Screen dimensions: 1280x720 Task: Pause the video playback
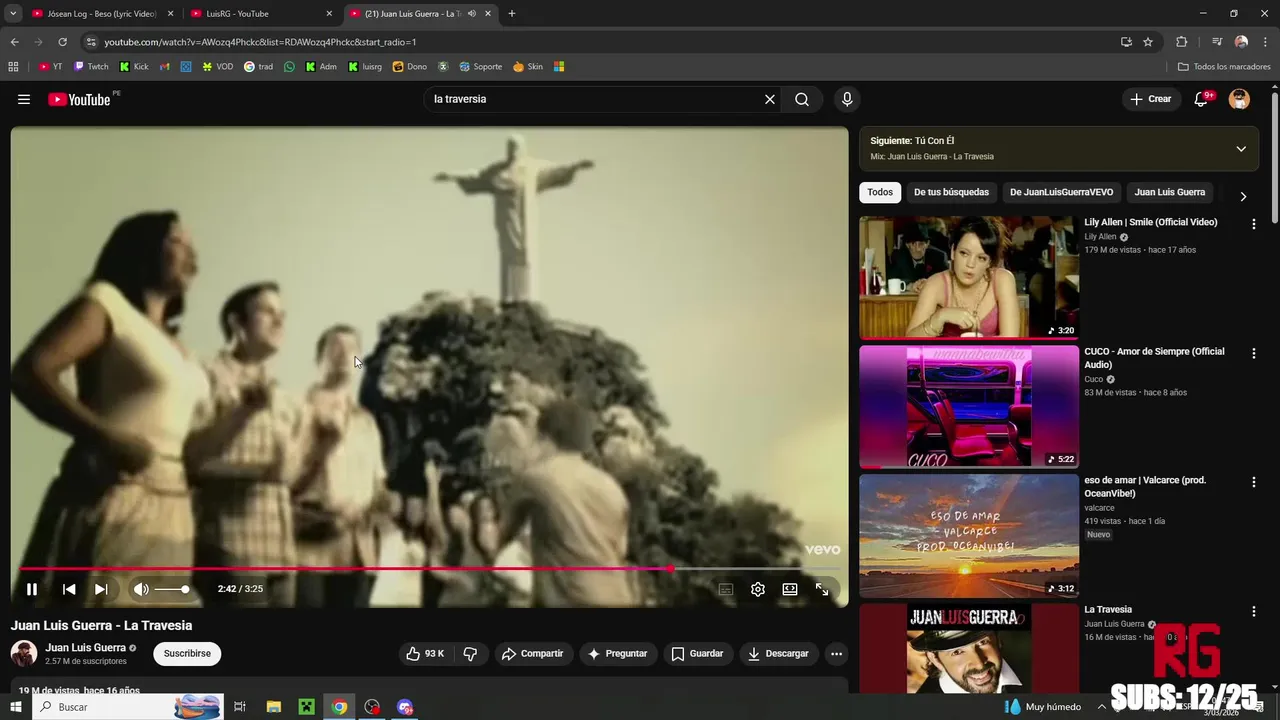pos(32,589)
